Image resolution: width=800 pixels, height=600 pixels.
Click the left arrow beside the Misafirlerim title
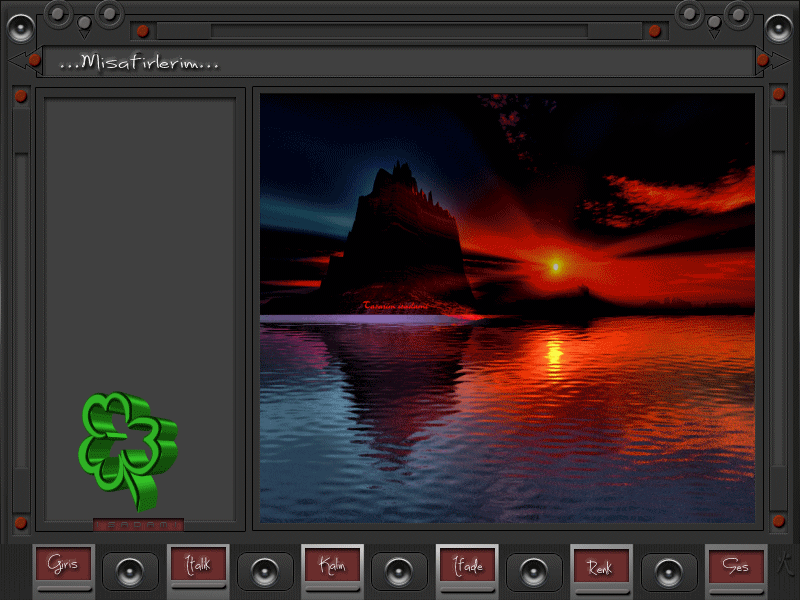17,62
